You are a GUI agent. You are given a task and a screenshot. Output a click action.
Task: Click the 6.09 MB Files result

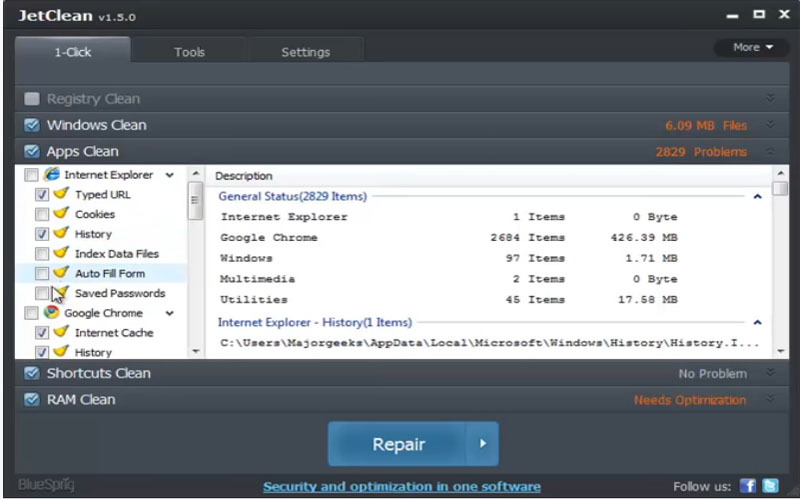pos(706,126)
